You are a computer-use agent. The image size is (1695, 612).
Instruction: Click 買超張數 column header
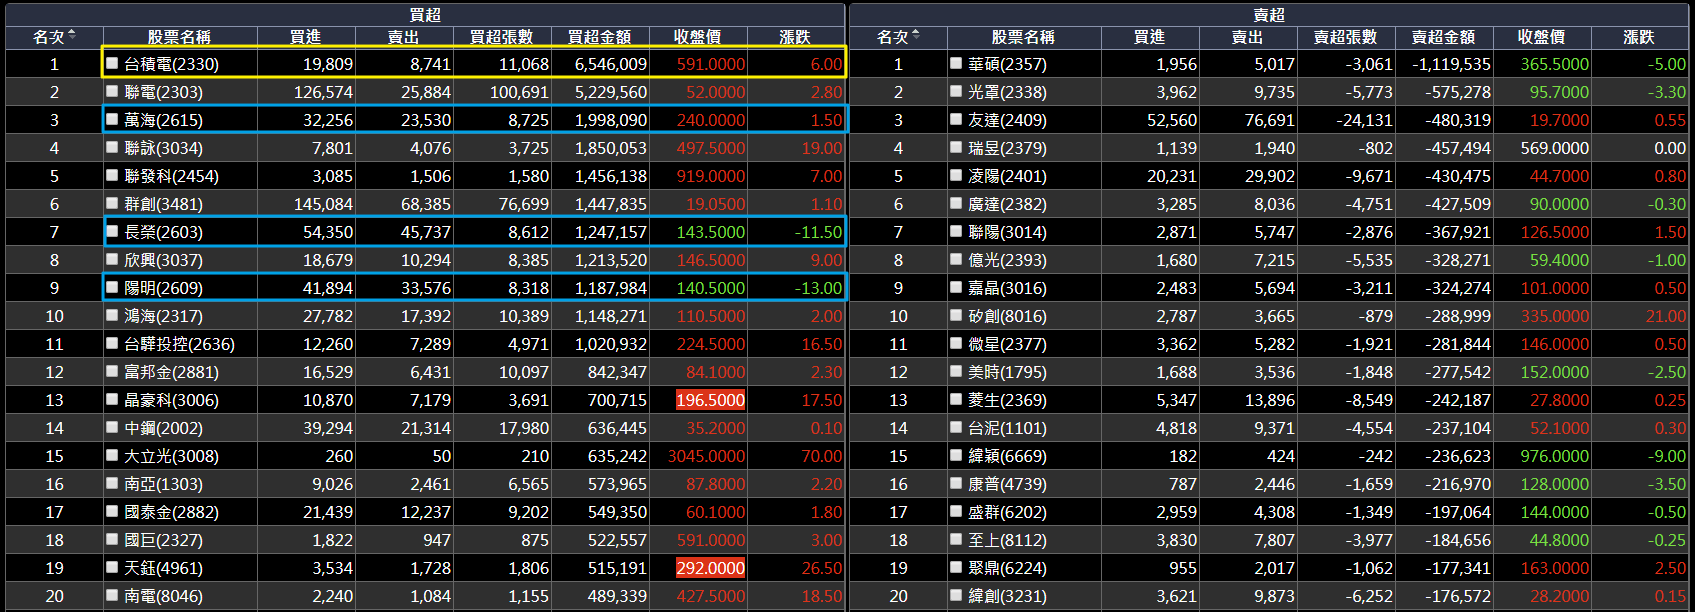coord(502,37)
